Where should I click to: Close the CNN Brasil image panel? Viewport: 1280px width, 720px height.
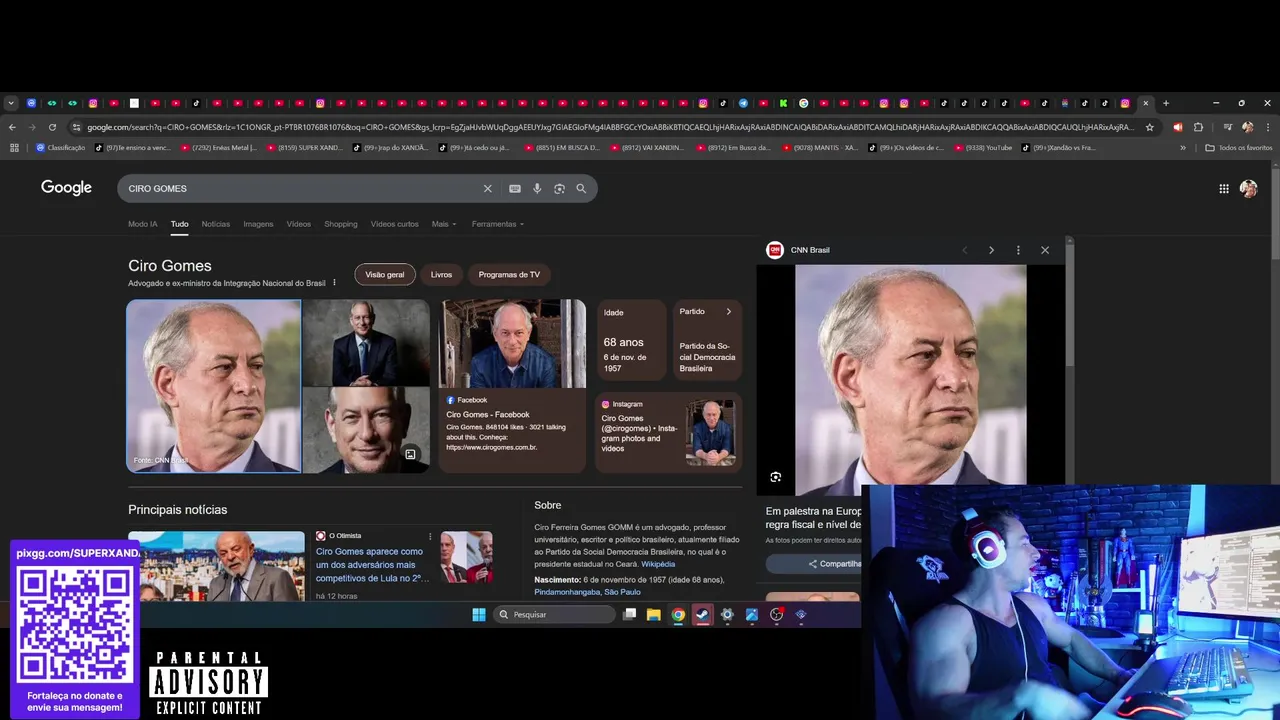pyautogui.click(x=1045, y=250)
